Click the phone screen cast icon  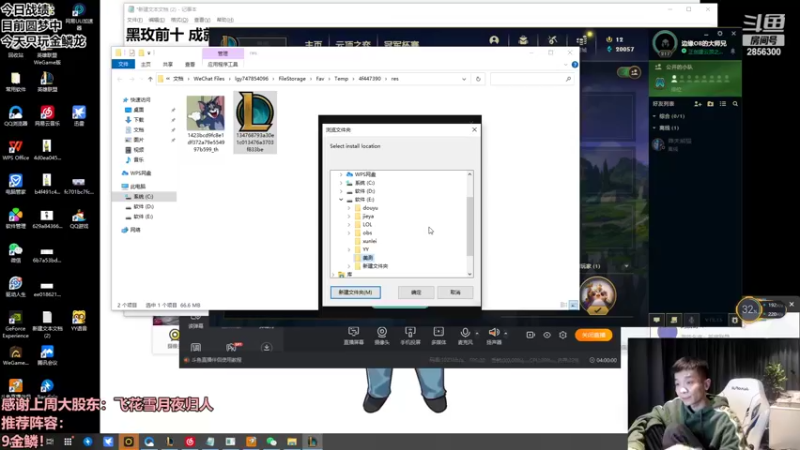[410, 336]
